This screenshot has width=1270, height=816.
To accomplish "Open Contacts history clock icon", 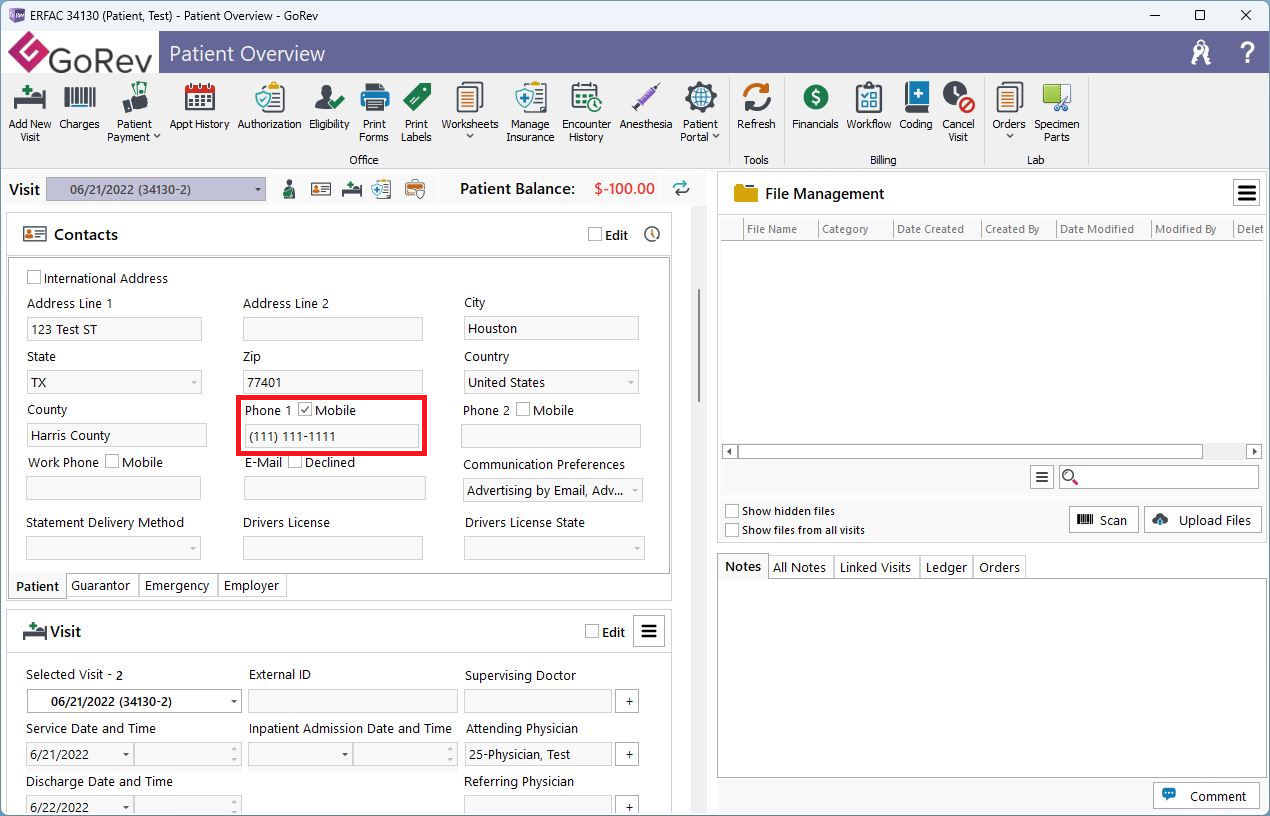I will tap(652, 234).
